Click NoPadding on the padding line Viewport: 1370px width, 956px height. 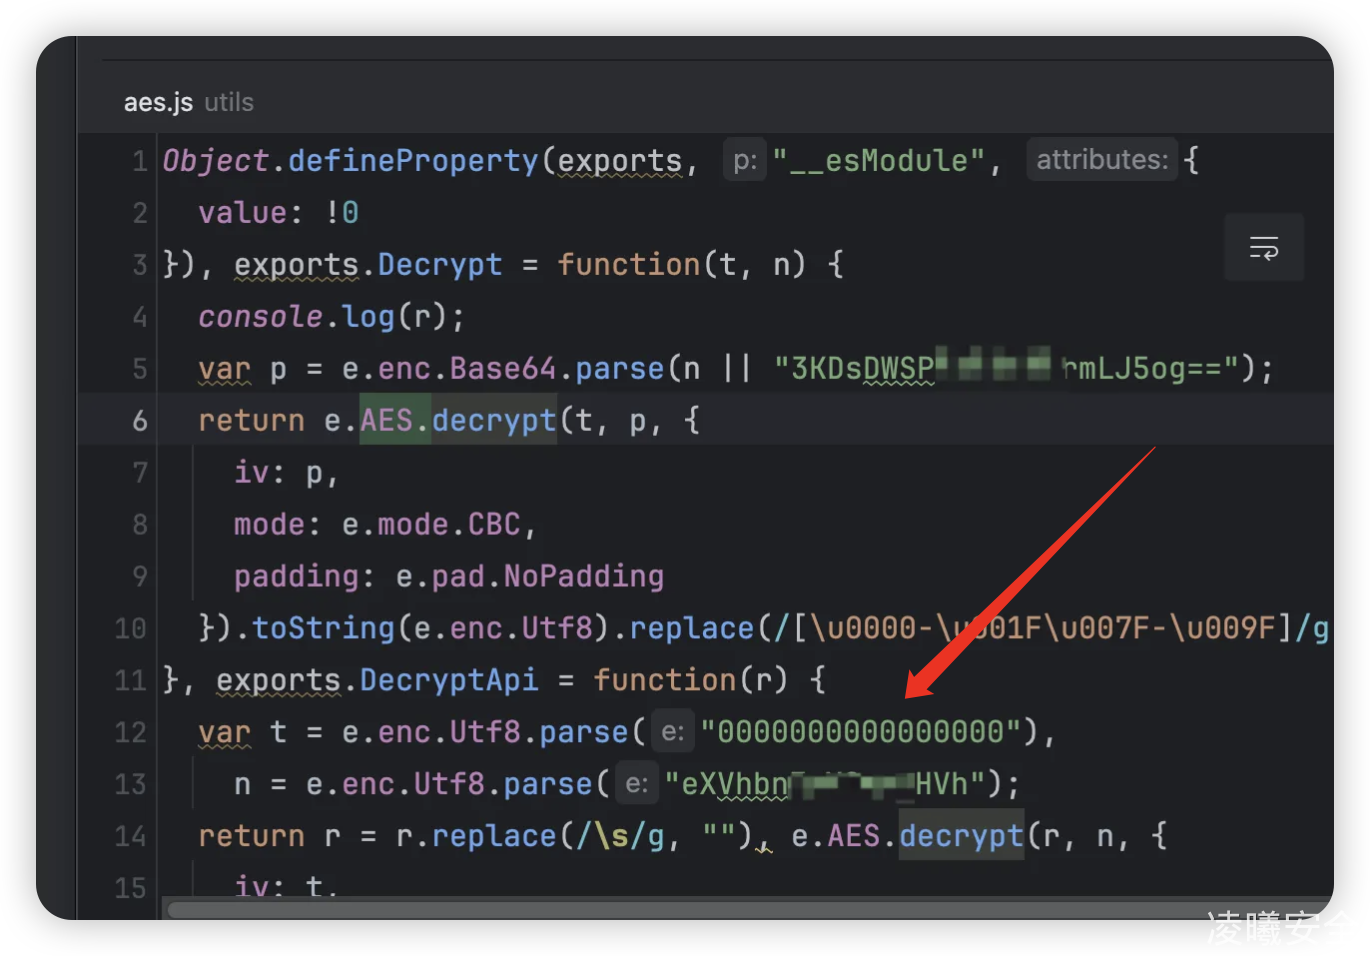point(583,577)
